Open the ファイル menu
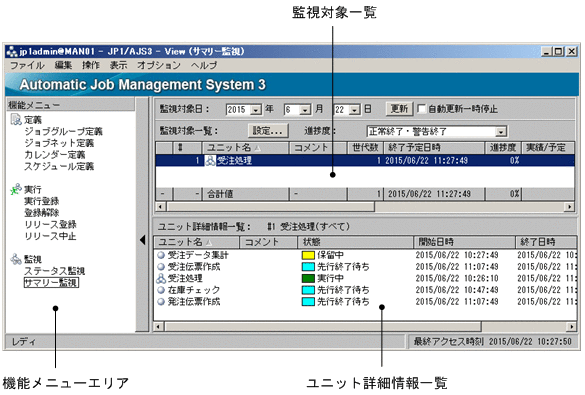 (27, 65)
